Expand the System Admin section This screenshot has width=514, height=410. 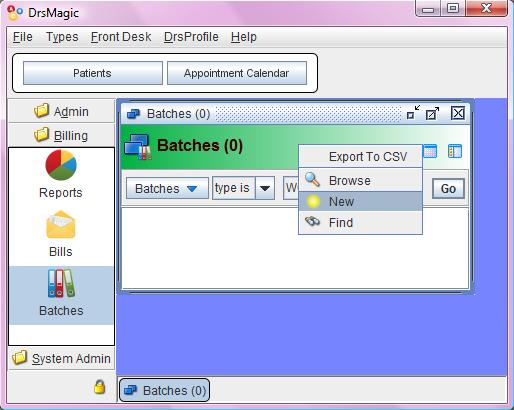click(61, 358)
